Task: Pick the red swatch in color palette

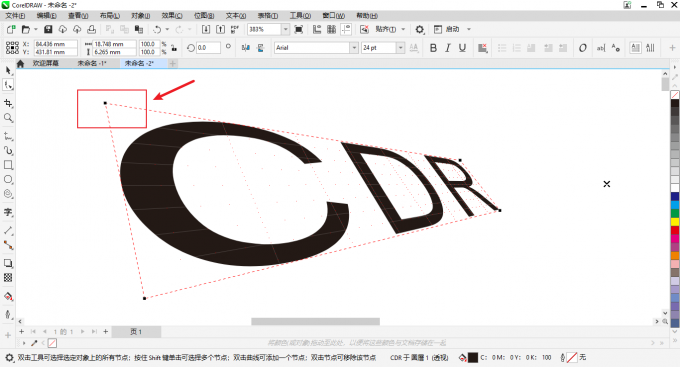Action: 675,230
